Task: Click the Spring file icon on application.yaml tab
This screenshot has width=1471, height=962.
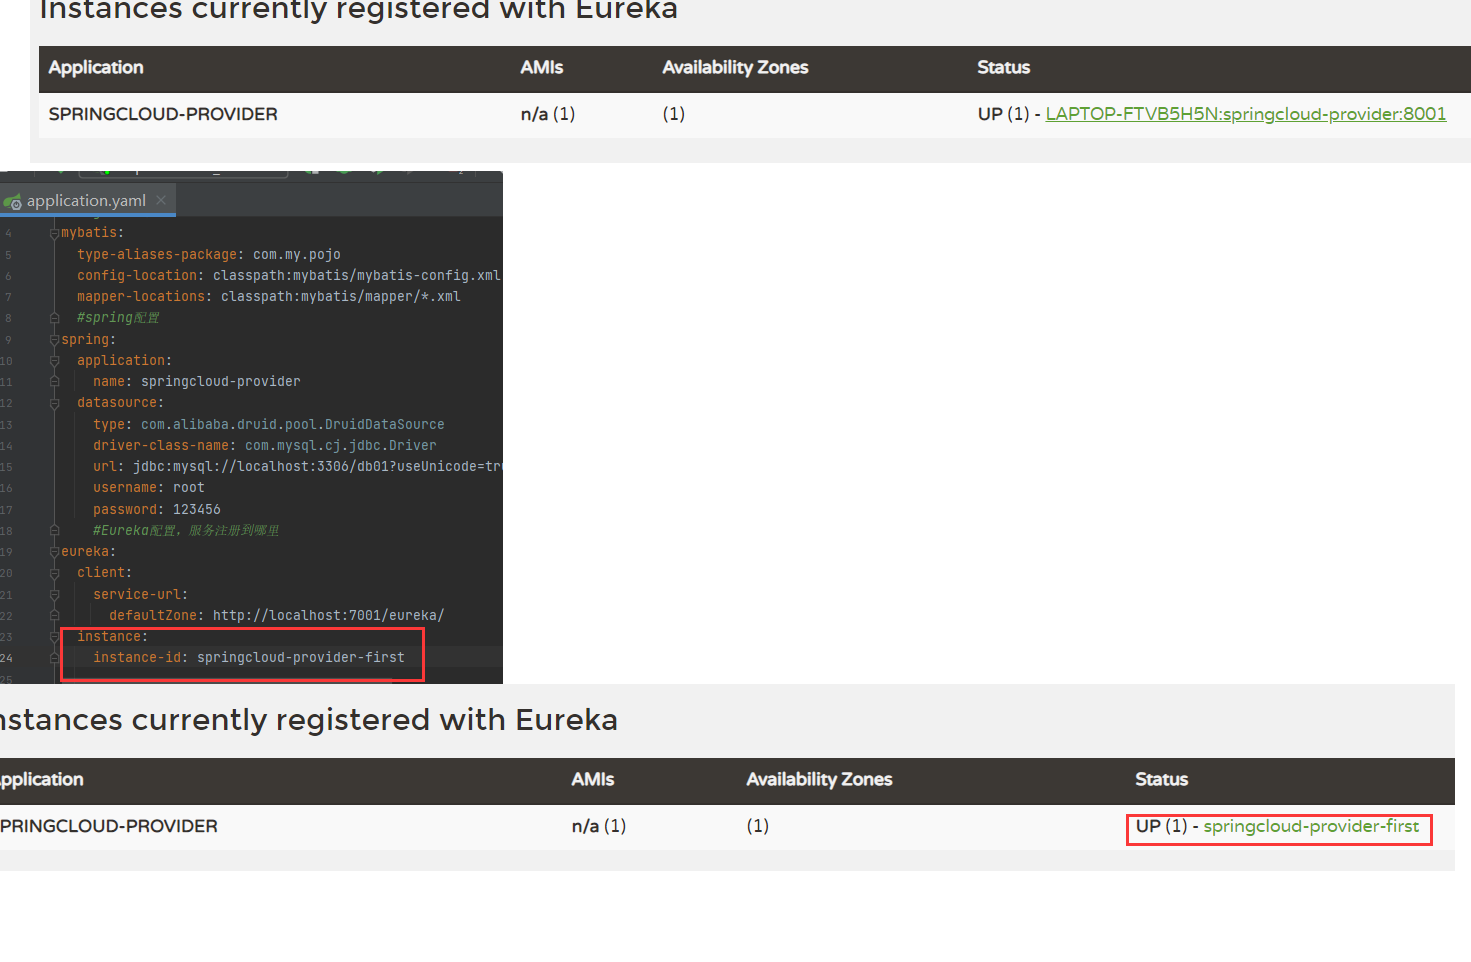Action: click(13, 202)
